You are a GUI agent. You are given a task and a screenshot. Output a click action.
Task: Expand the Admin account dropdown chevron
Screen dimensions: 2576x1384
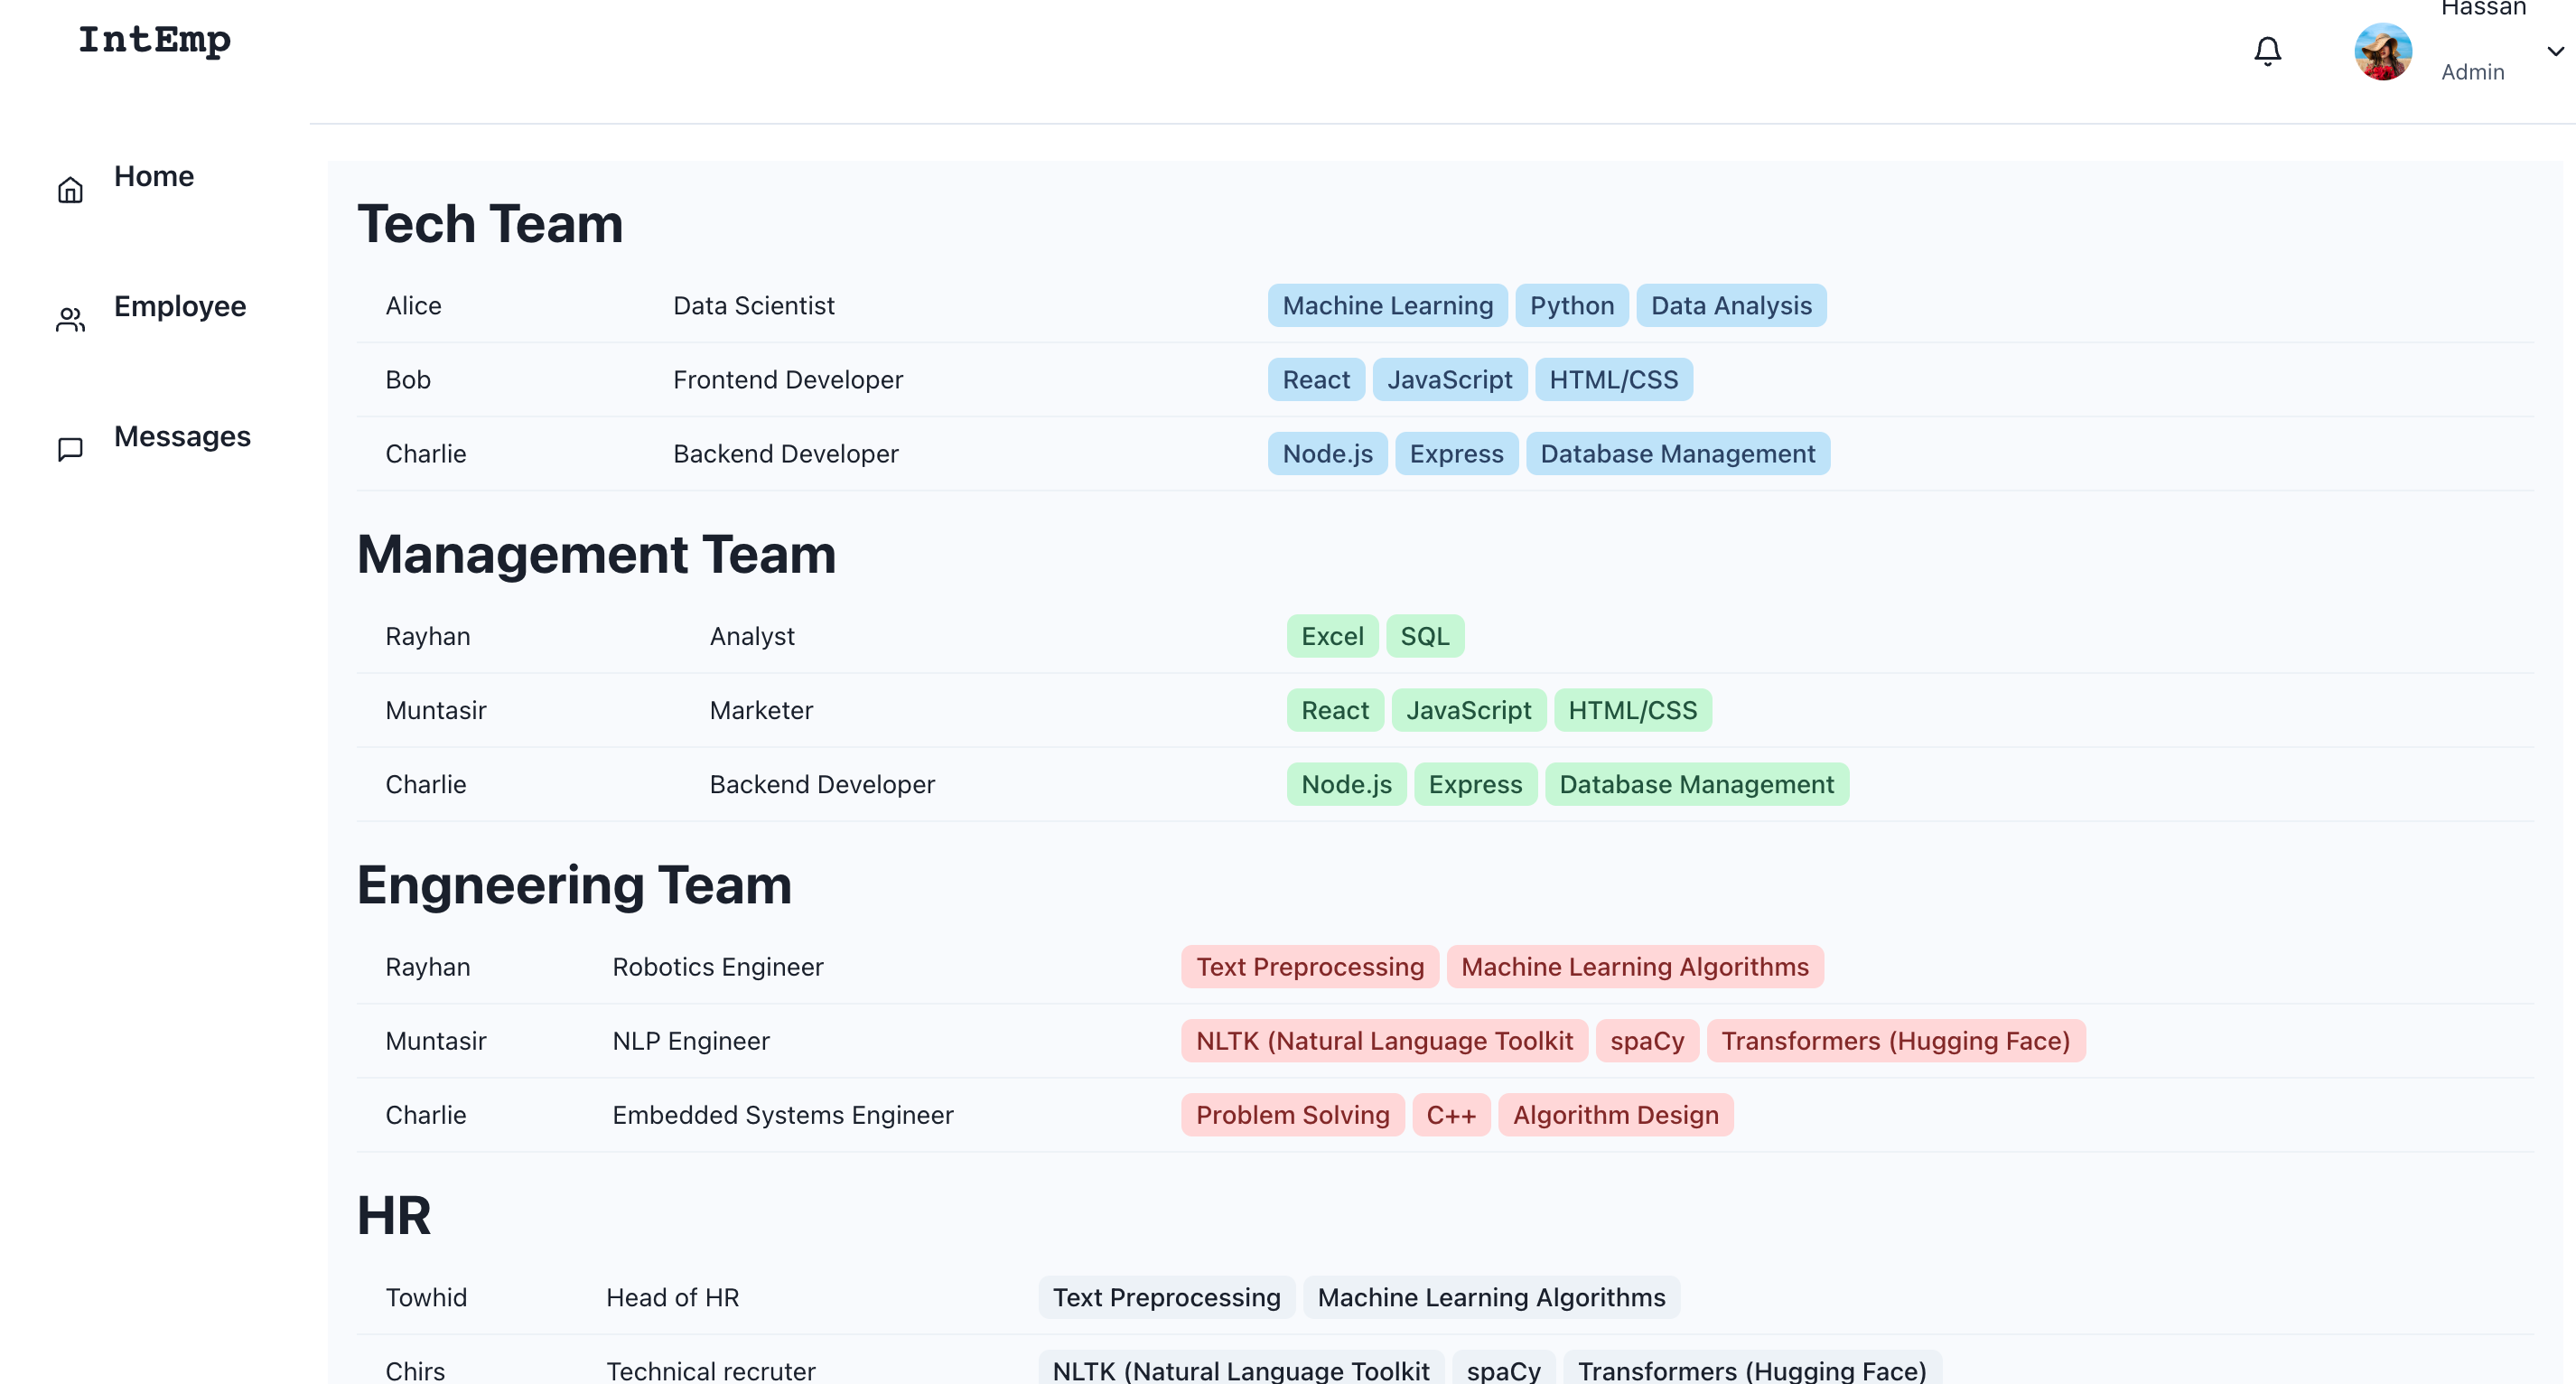pyautogui.click(x=2556, y=51)
